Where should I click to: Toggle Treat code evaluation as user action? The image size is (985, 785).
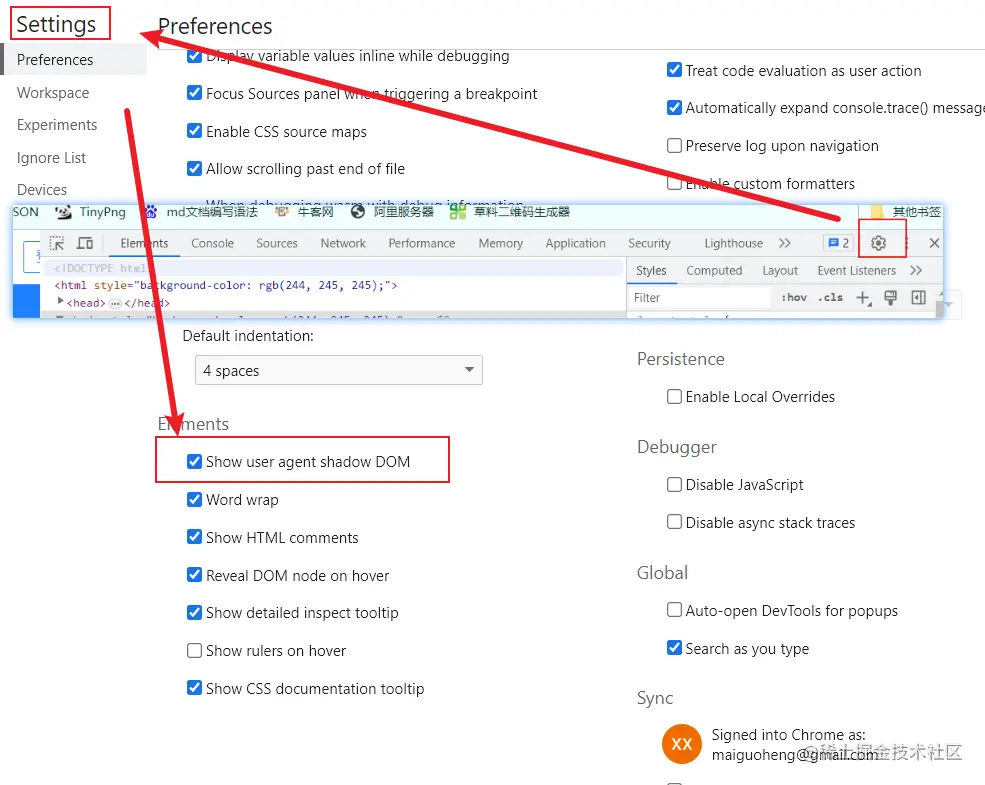pyautogui.click(x=674, y=70)
